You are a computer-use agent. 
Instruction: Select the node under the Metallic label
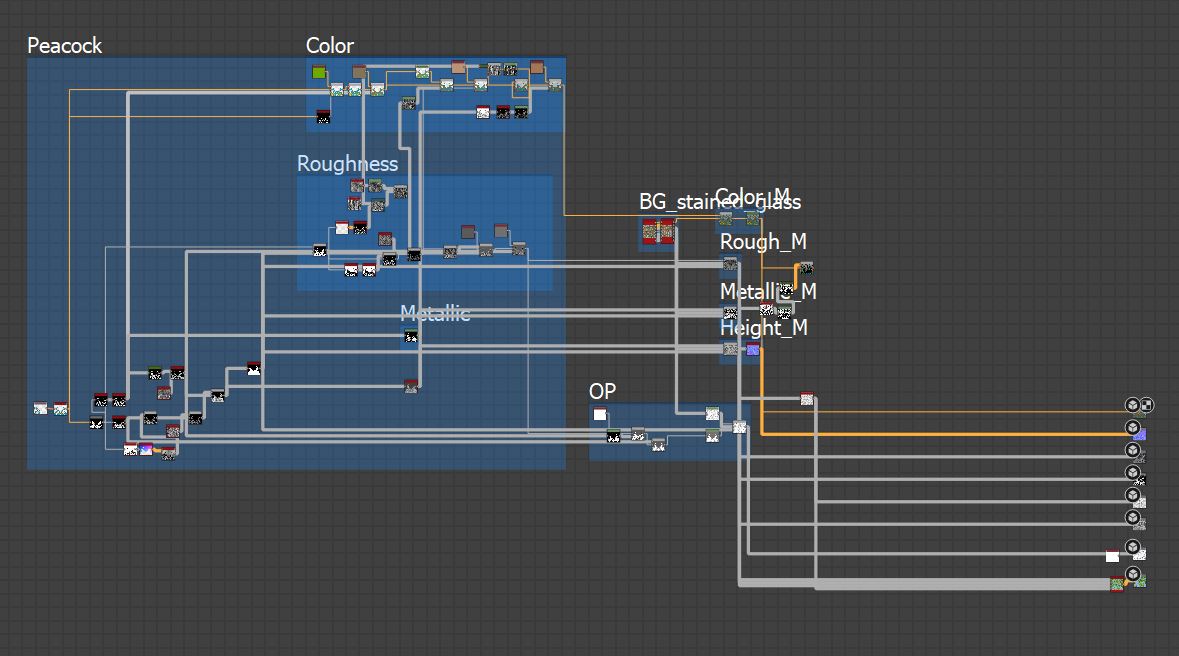point(411,336)
